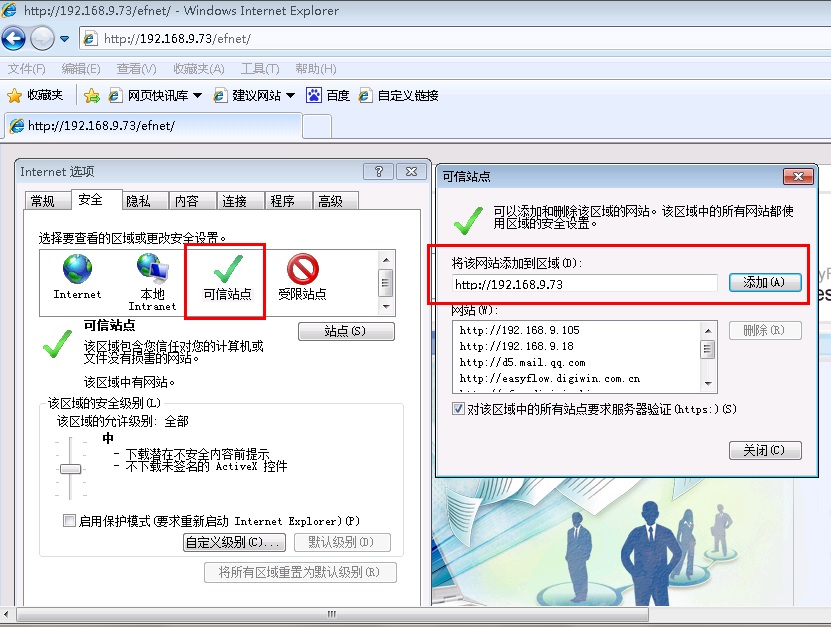Click the IE Back navigation arrow
The width and height of the screenshot is (831, 627).
[14, 39]
